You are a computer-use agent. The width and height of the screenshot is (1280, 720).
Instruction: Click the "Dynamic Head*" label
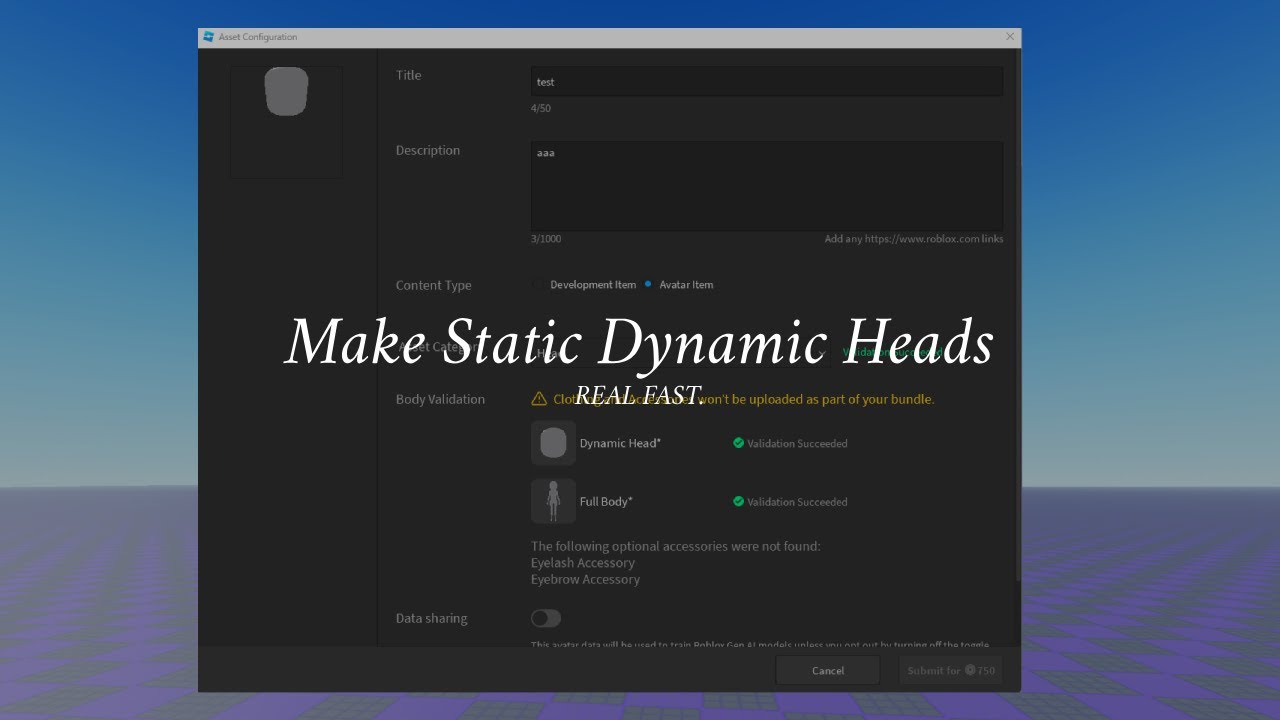[x=620, y=443]
